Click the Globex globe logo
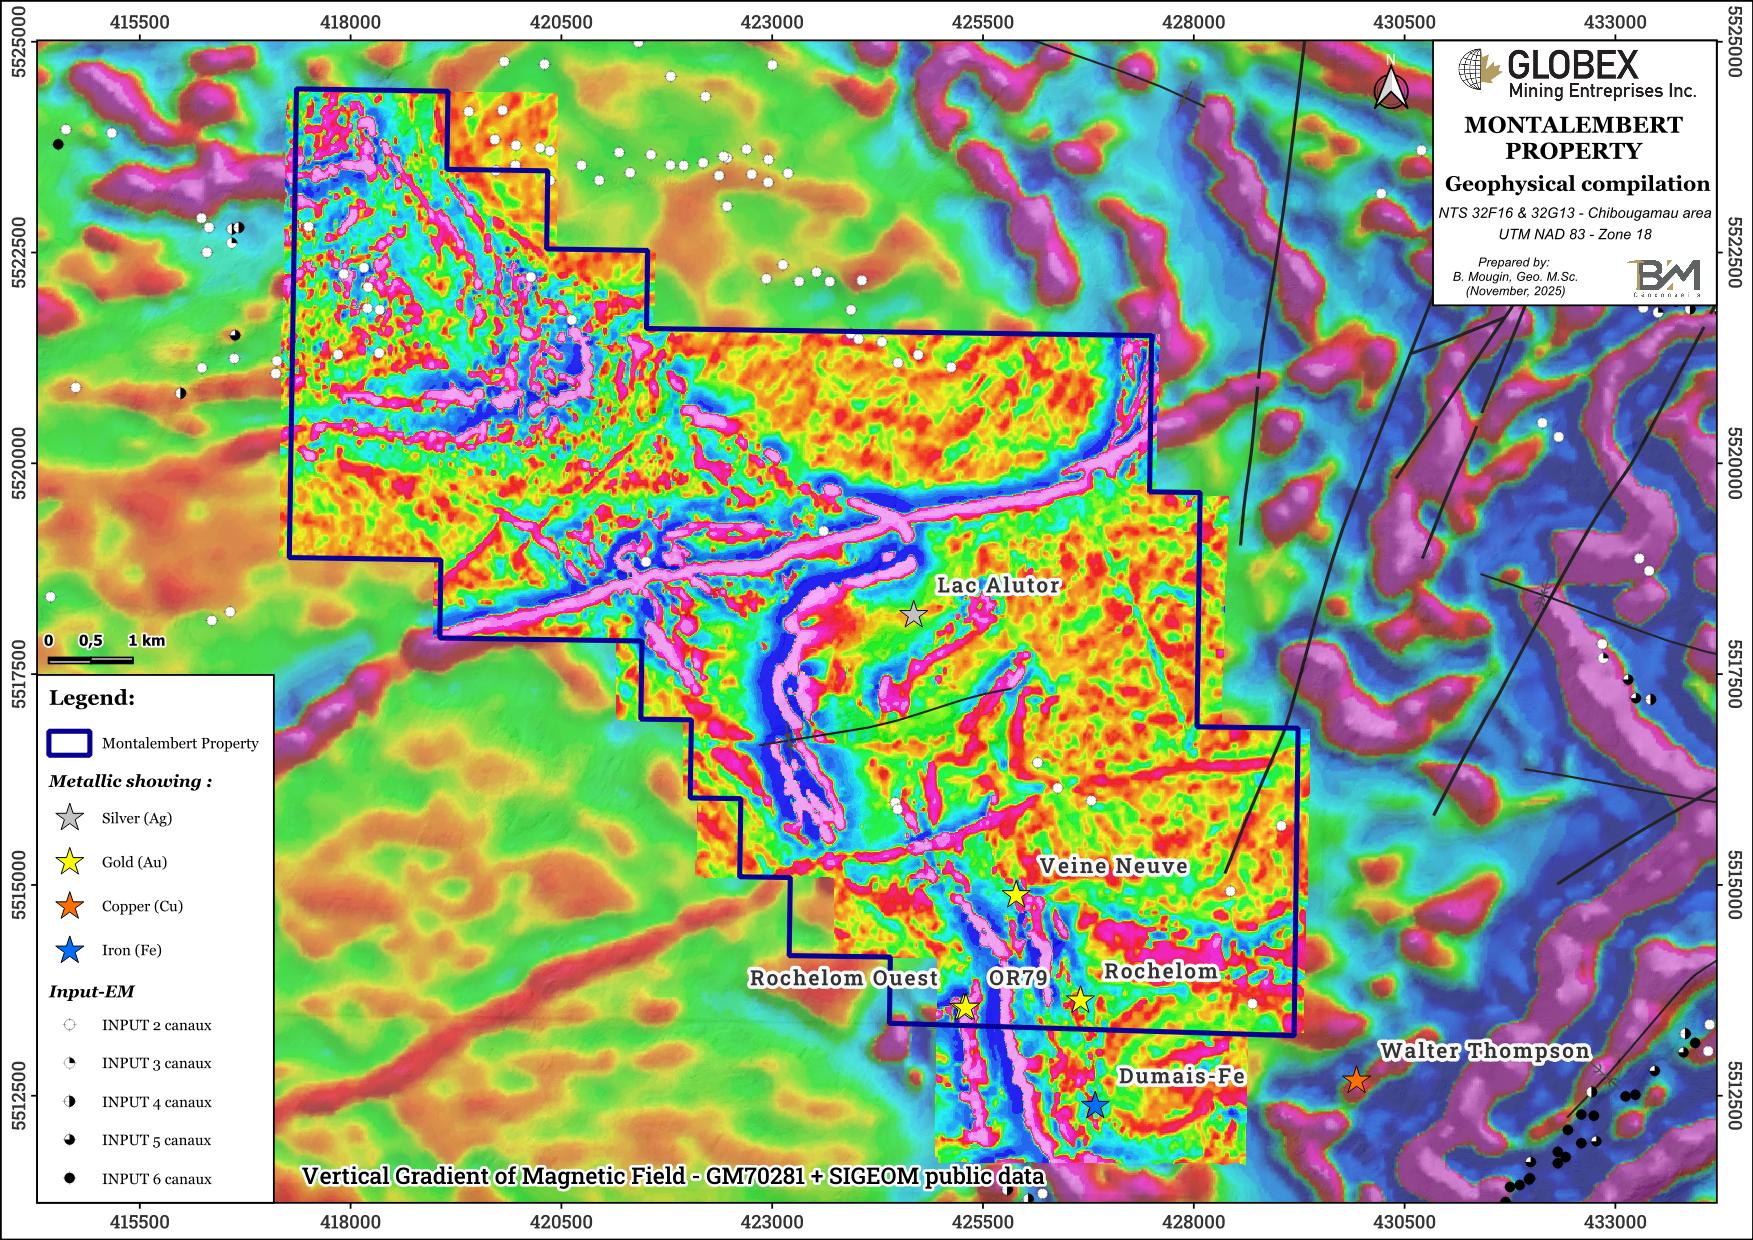 coord(1480,70)
